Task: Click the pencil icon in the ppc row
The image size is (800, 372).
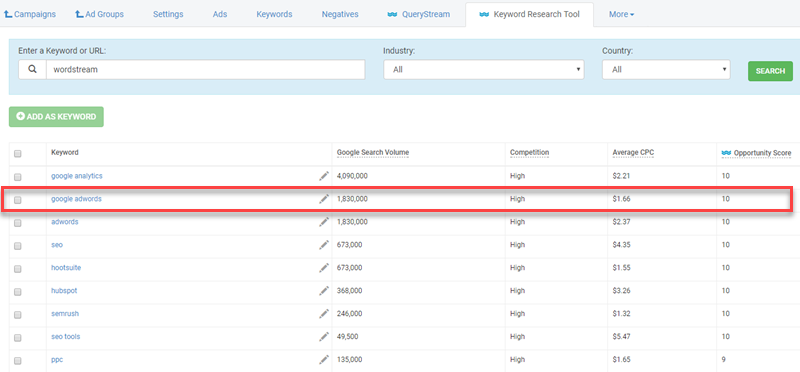Action: tap(324, 360)
